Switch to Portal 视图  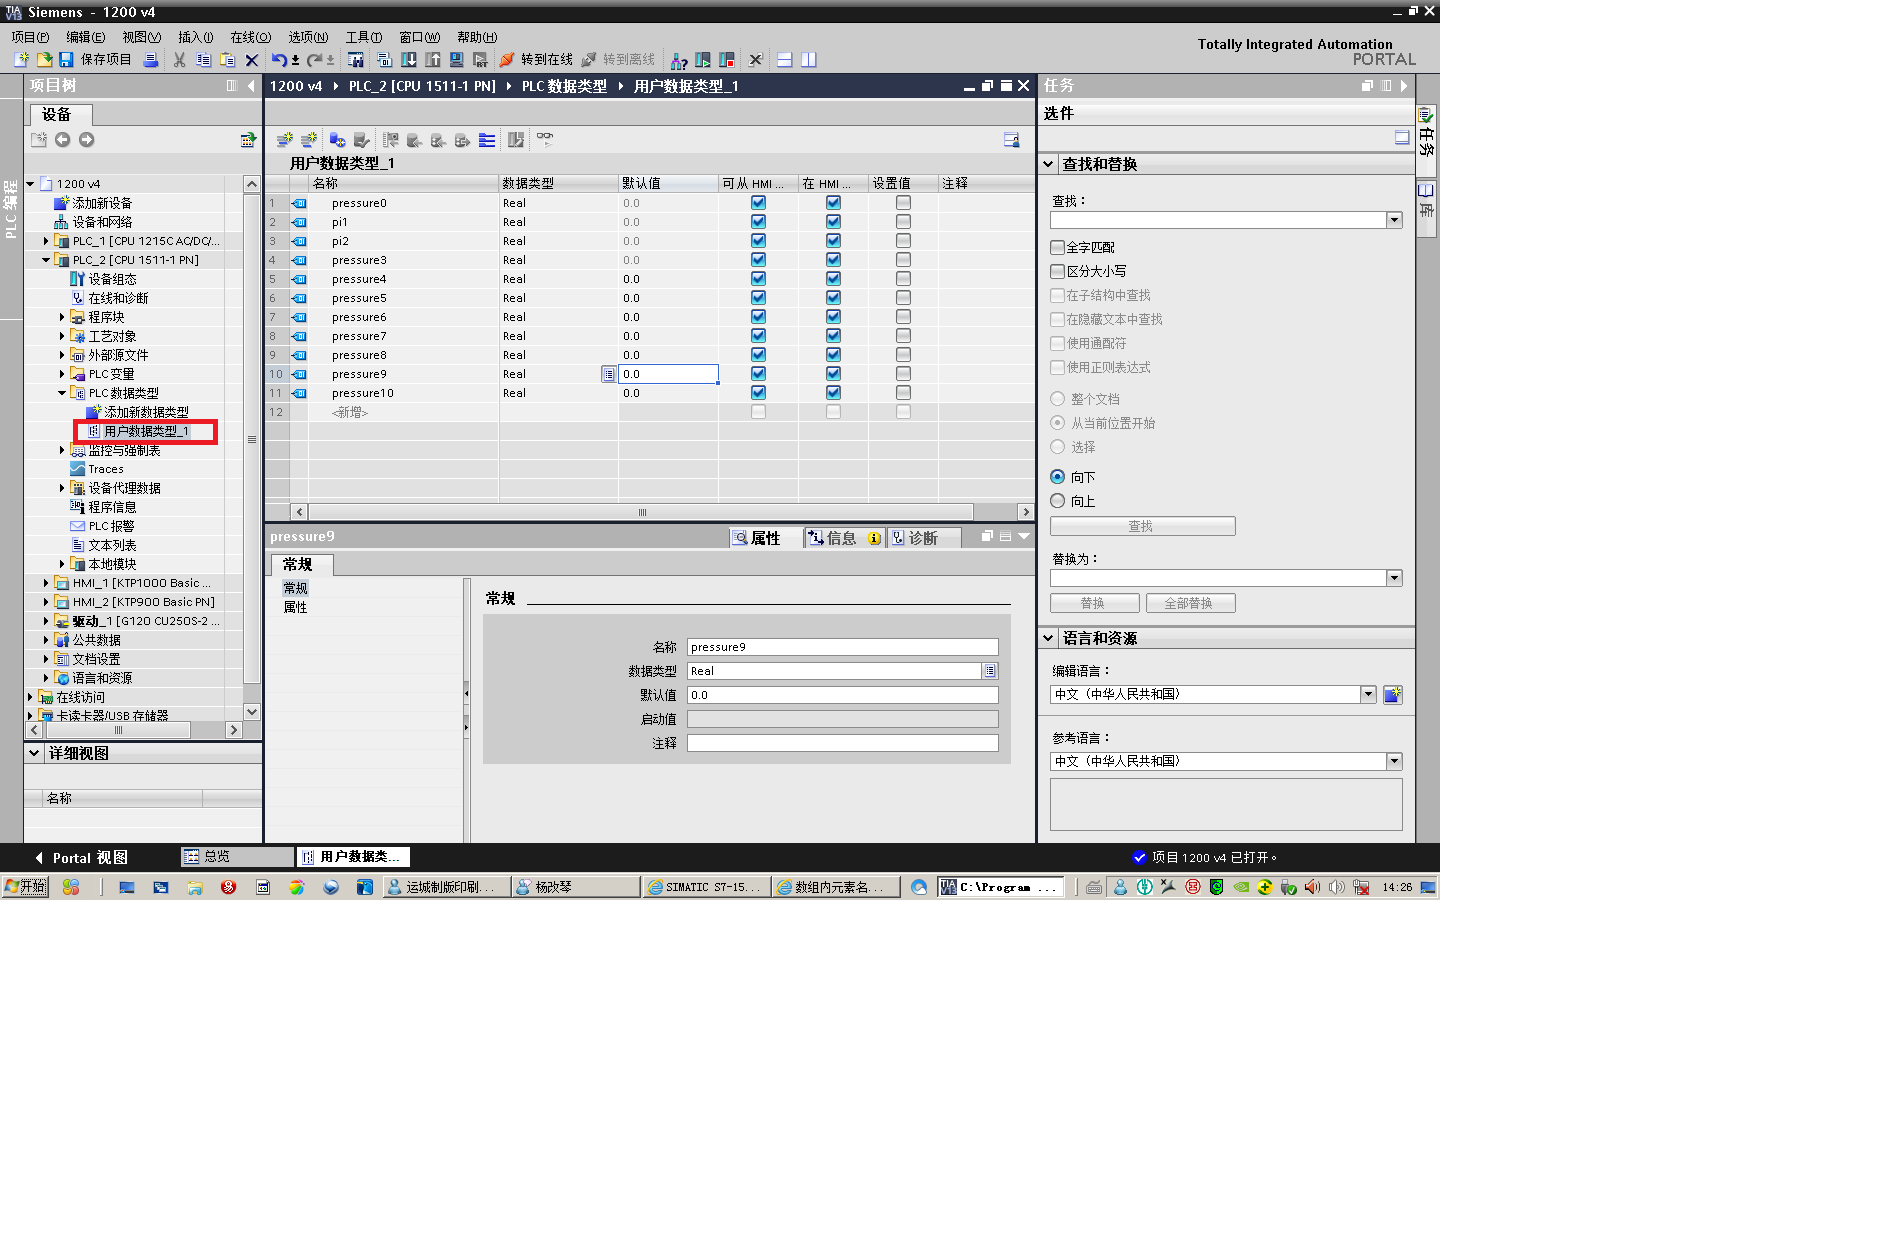[x=81, y=858]
